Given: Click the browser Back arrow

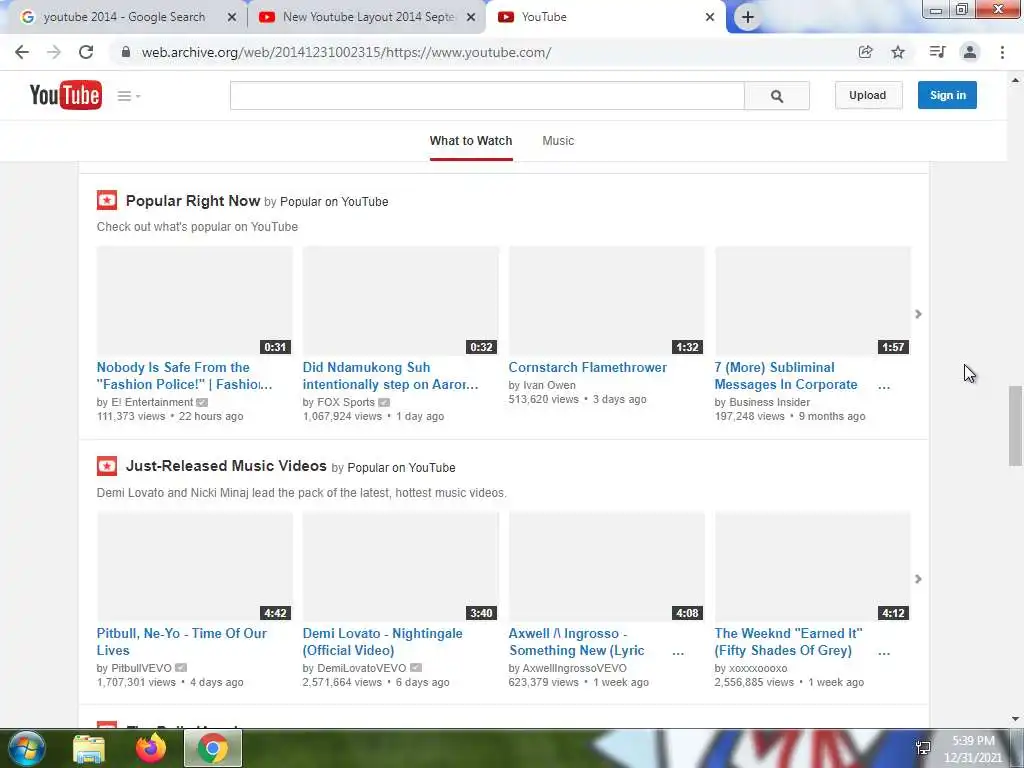Looking at the screenshot, I should [x=22, y=52].
